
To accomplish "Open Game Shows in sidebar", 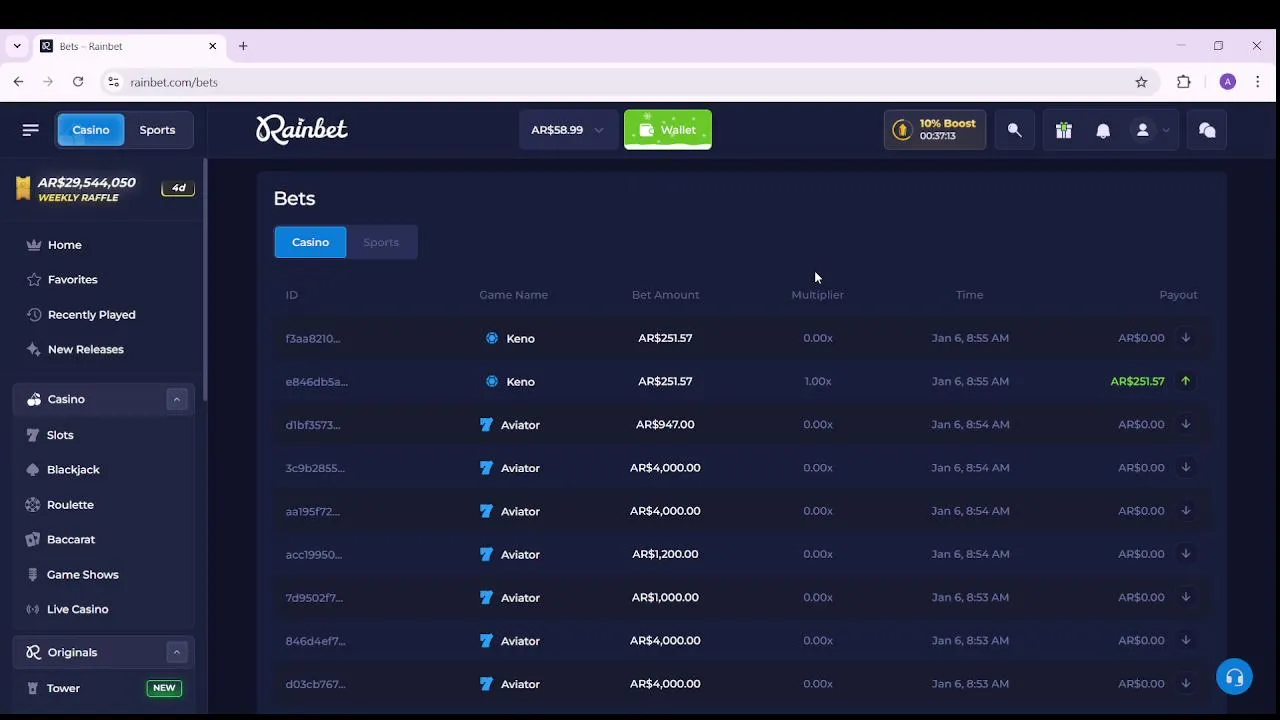I will coord(83,575).
